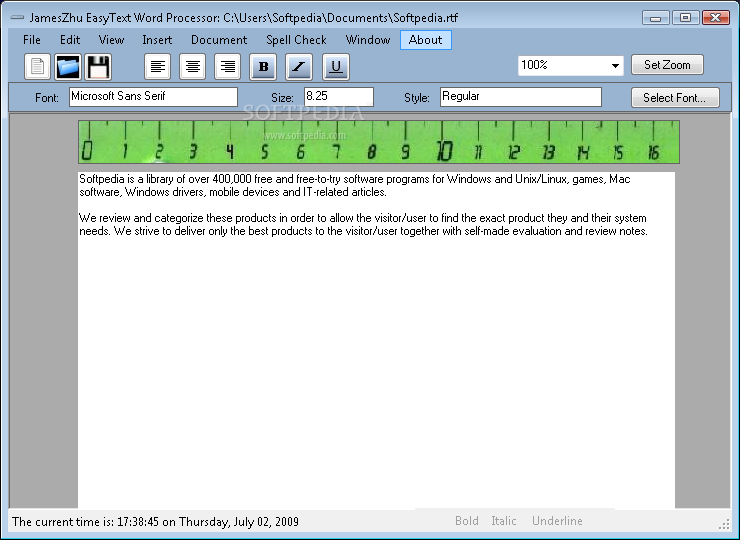Click the Style field showing Regular

point(521,97)
